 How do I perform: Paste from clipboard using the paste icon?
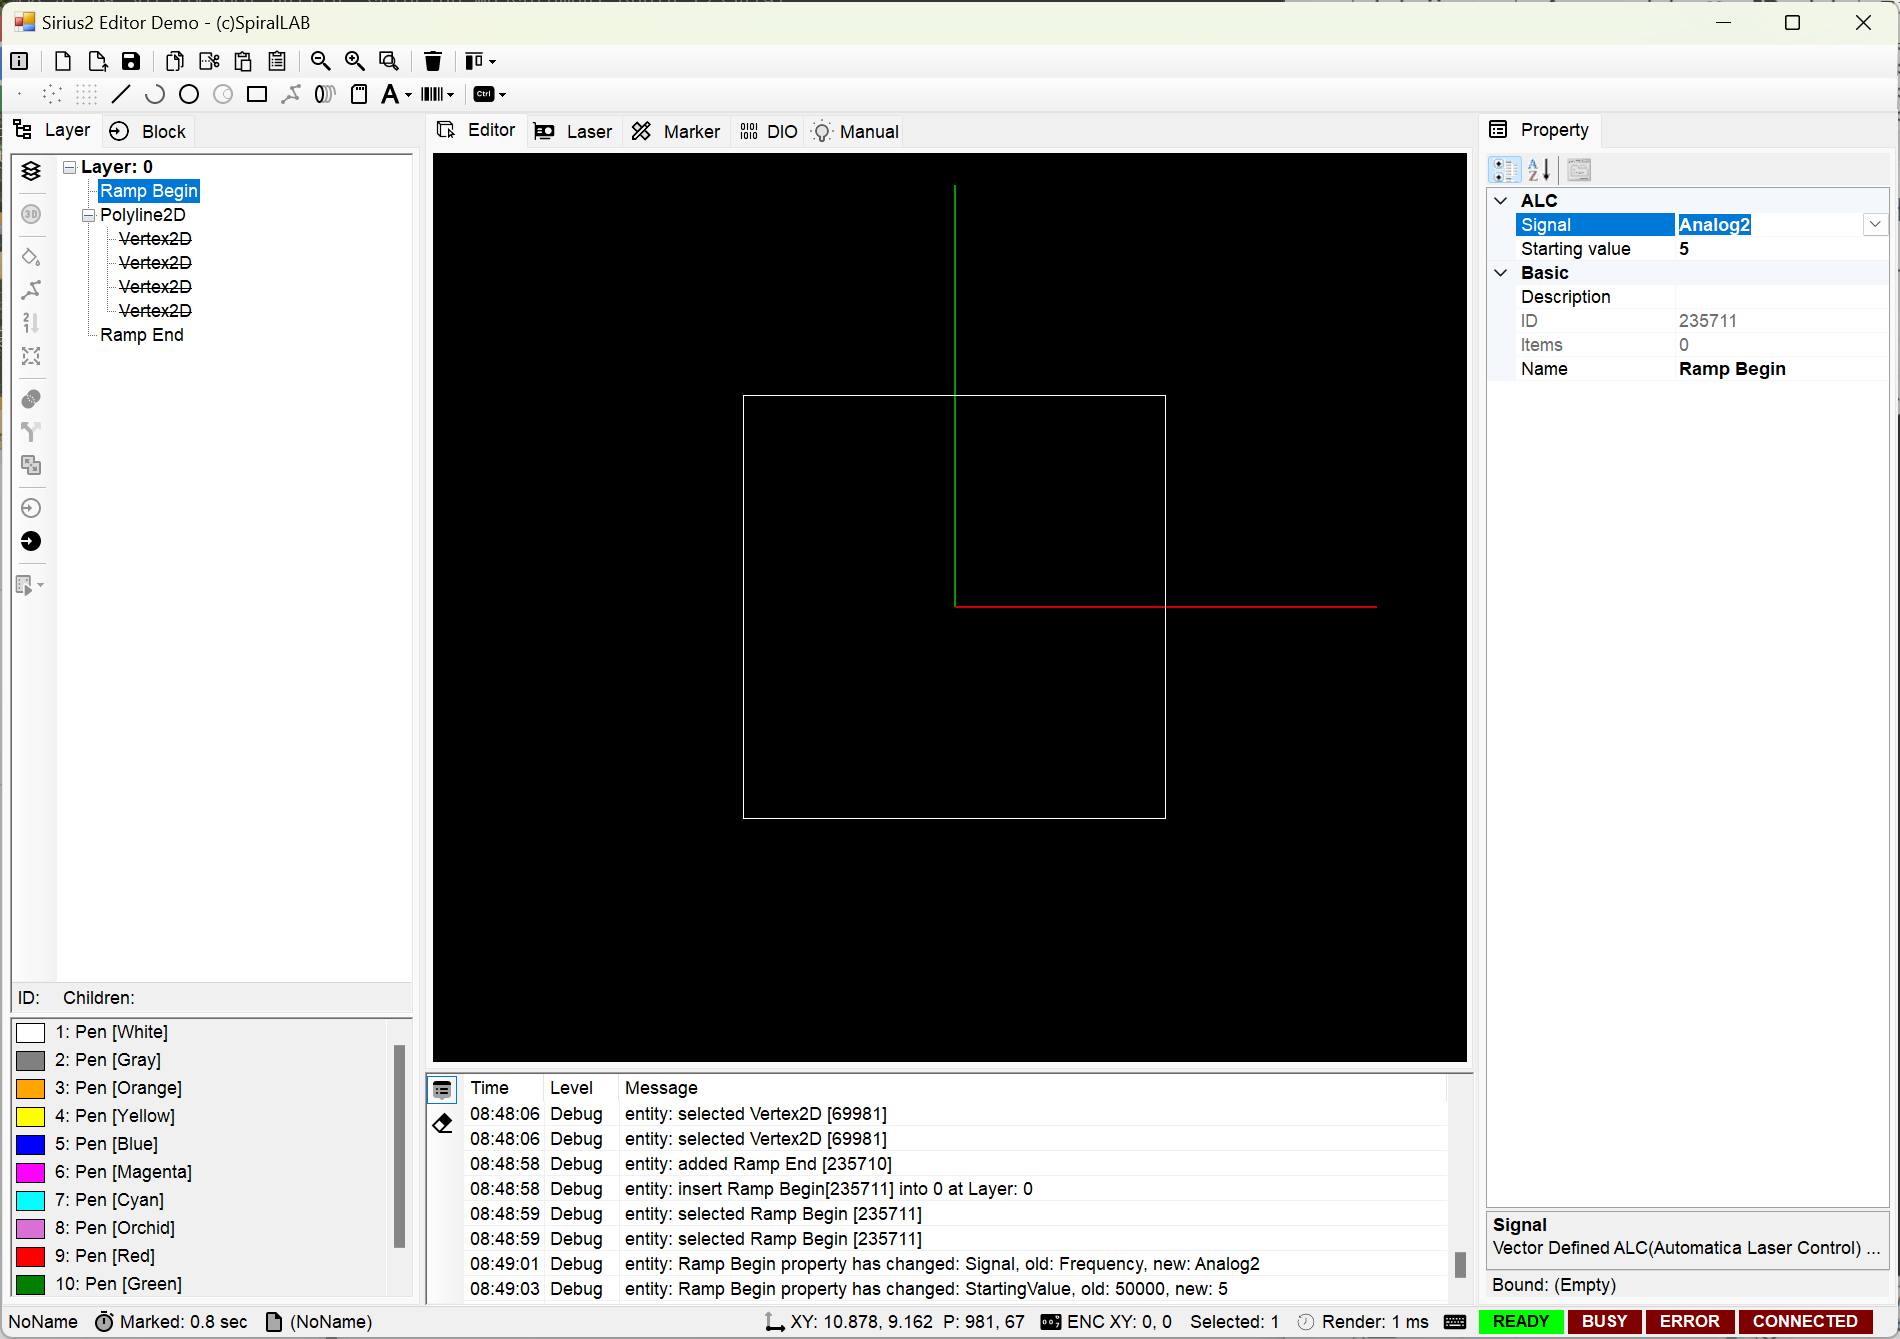[243, 61]
